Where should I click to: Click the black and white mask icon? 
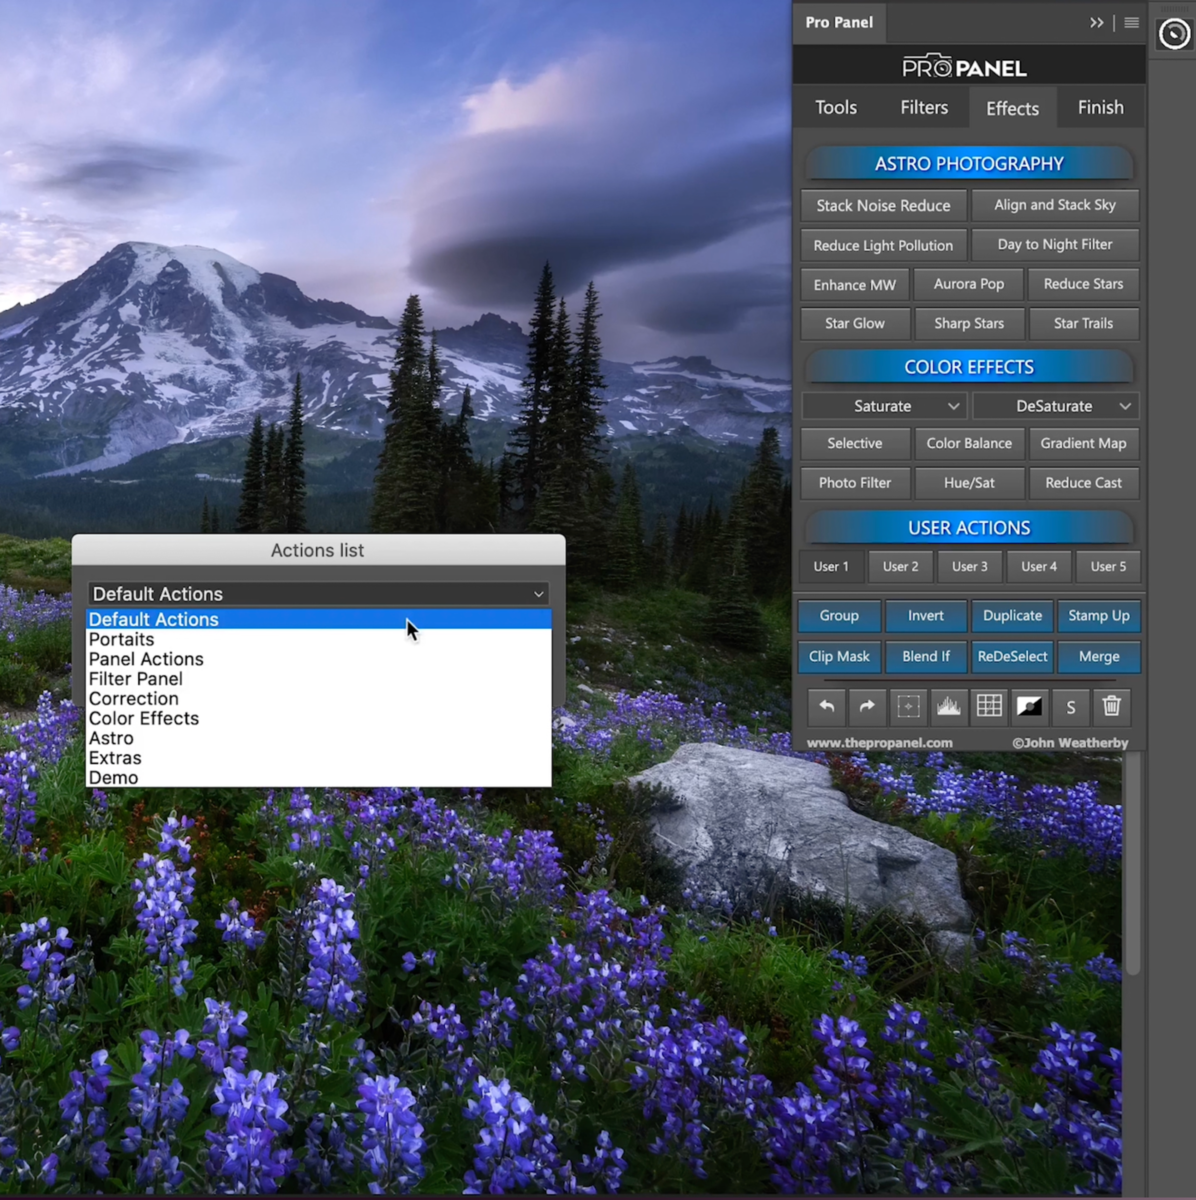pyautogui.click(x=1029, y=707)
